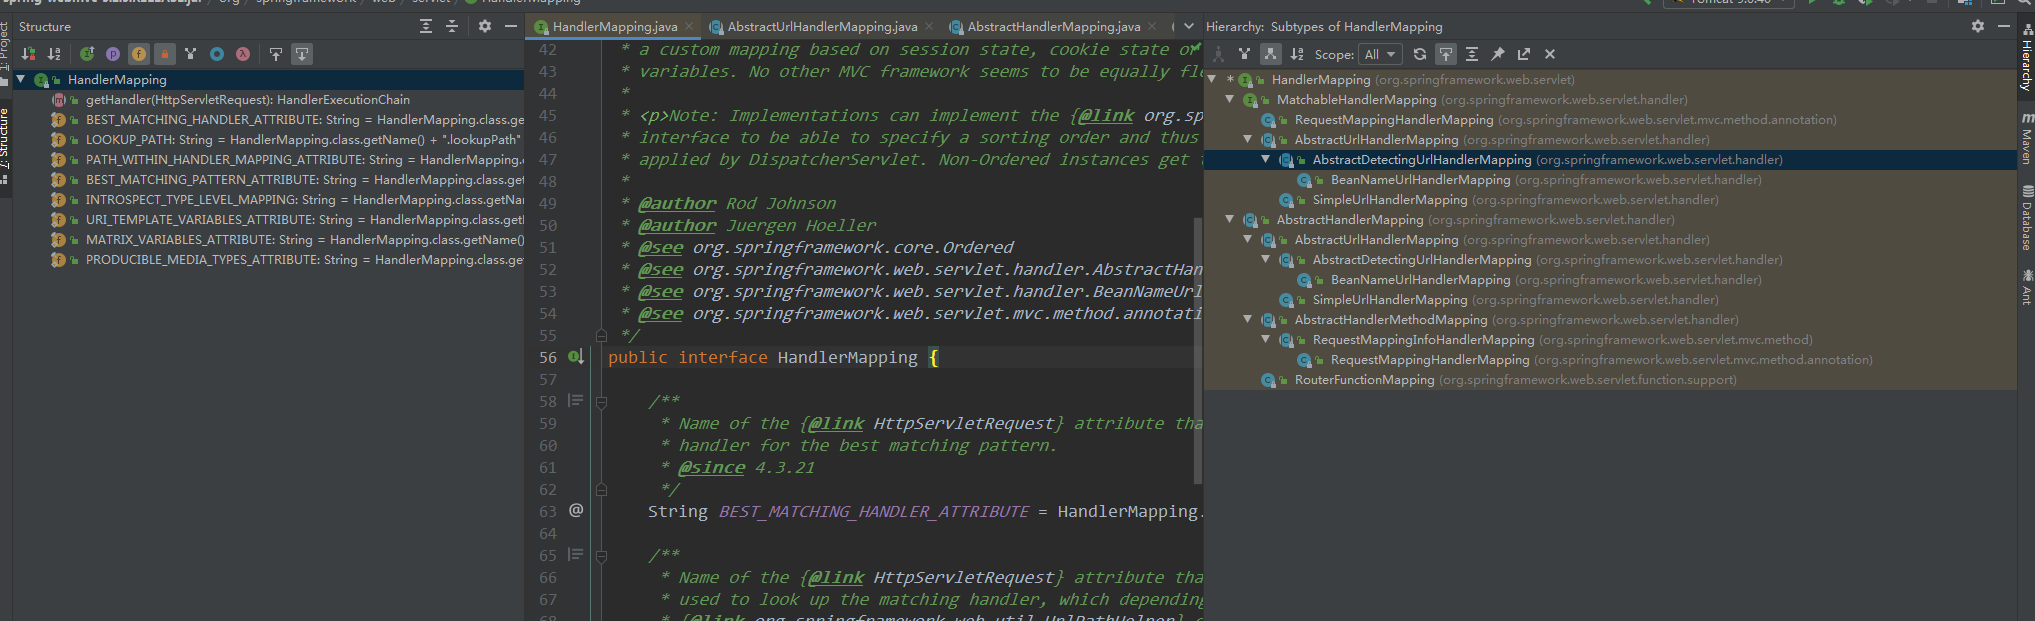Select RouterFunctionMapping in hierarchy tree
The image size is (2035, 621).
pos(1364,380)
